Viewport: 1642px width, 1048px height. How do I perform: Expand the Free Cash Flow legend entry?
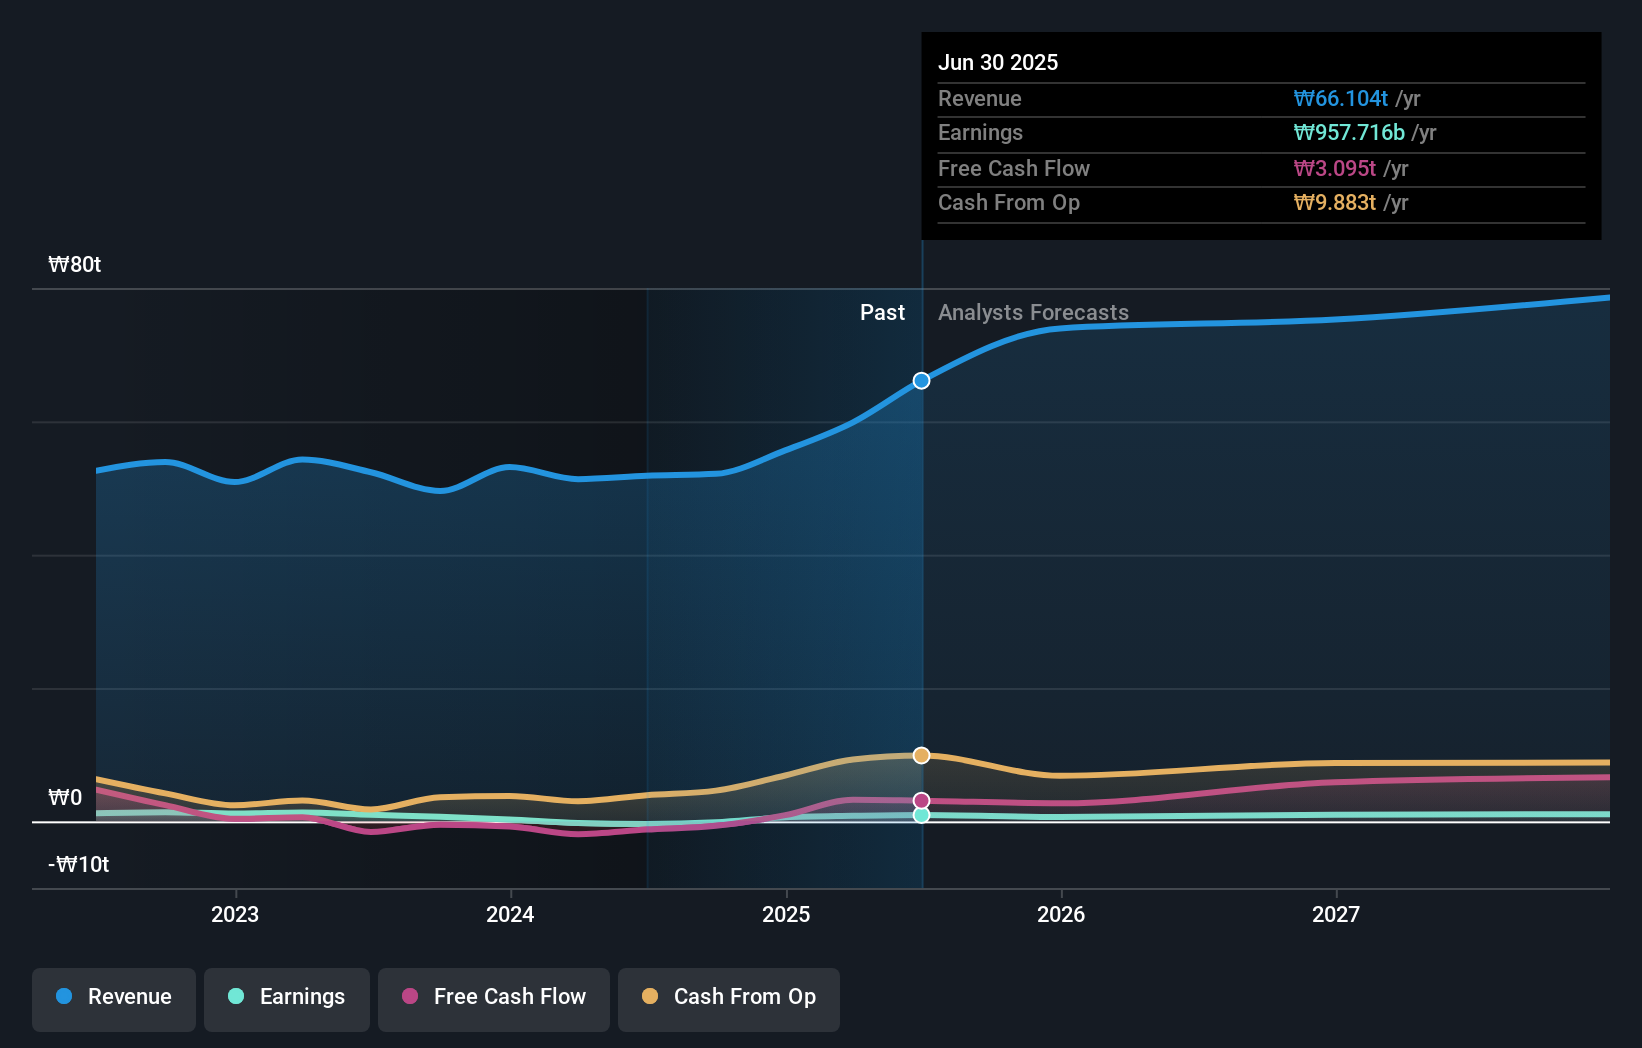pos(493,997)
